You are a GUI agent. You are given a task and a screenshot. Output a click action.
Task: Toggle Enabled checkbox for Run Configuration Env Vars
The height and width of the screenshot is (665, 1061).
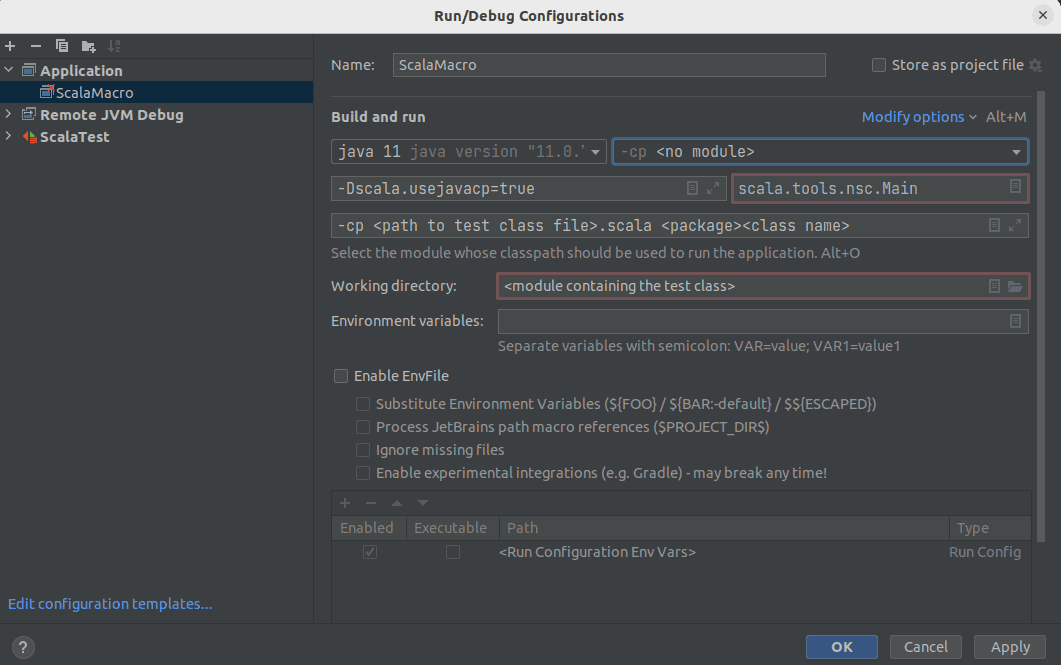point(369,552)
